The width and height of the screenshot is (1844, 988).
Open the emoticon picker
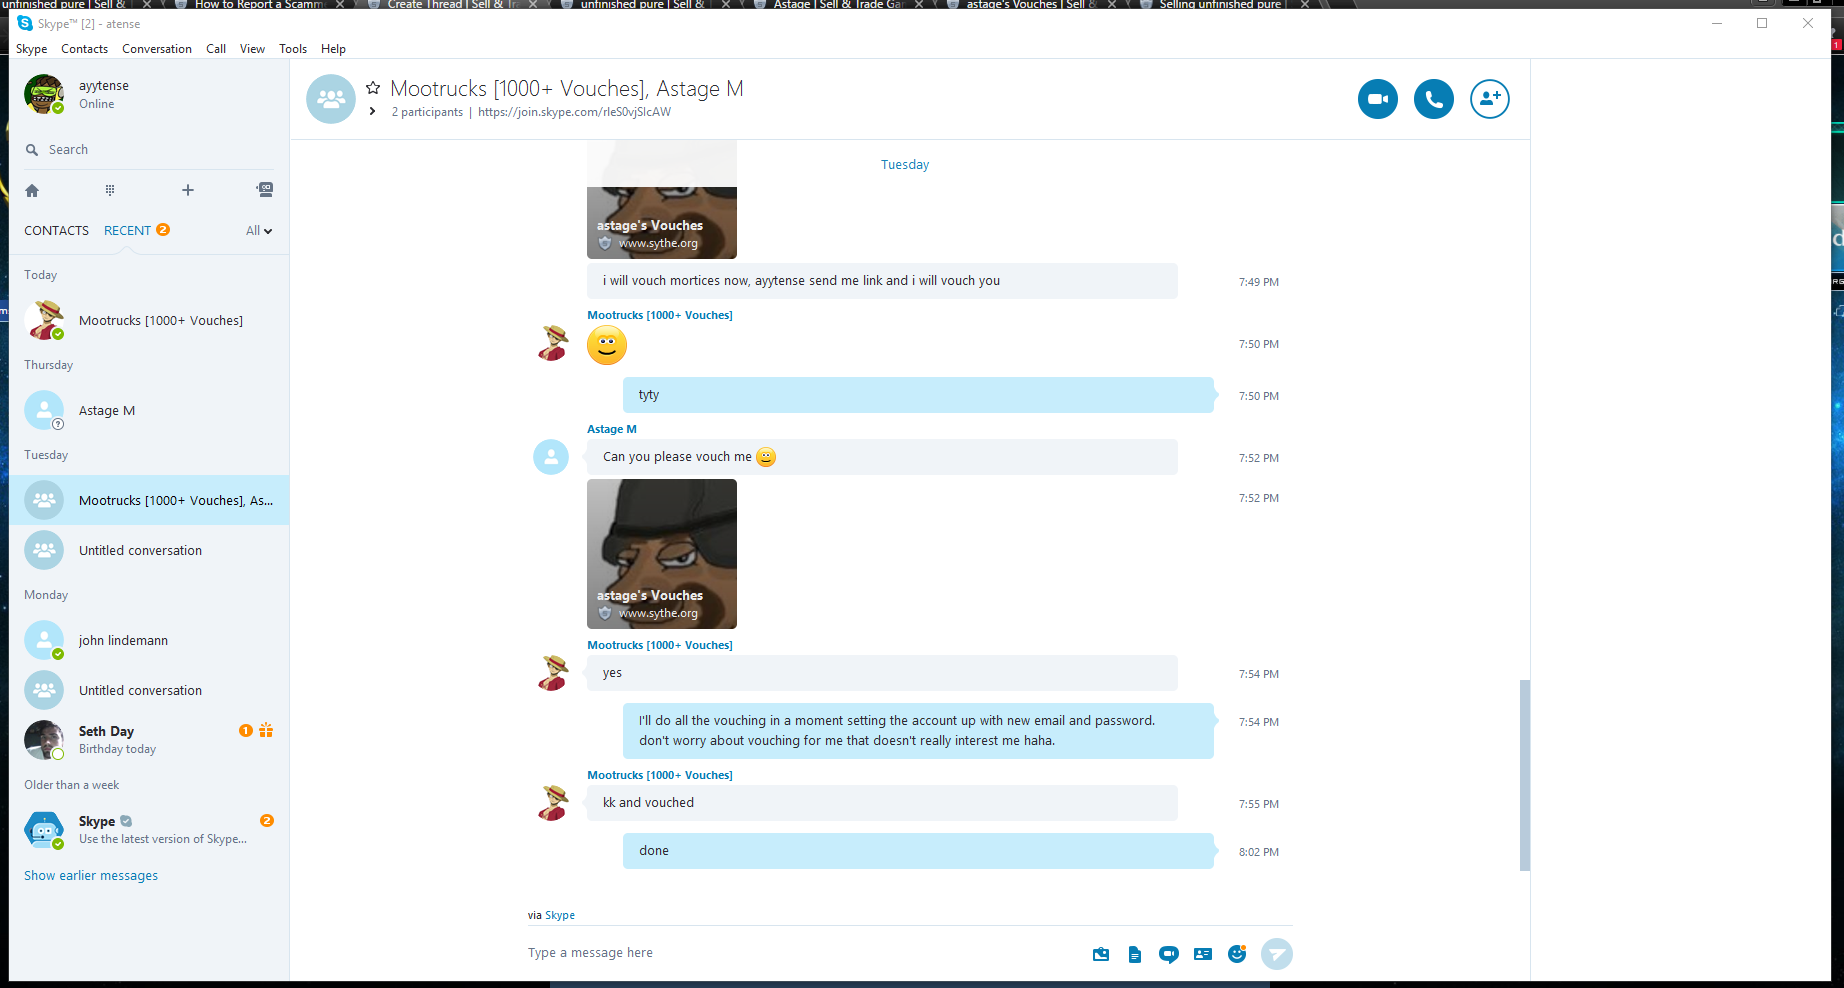click(1237, 954)
